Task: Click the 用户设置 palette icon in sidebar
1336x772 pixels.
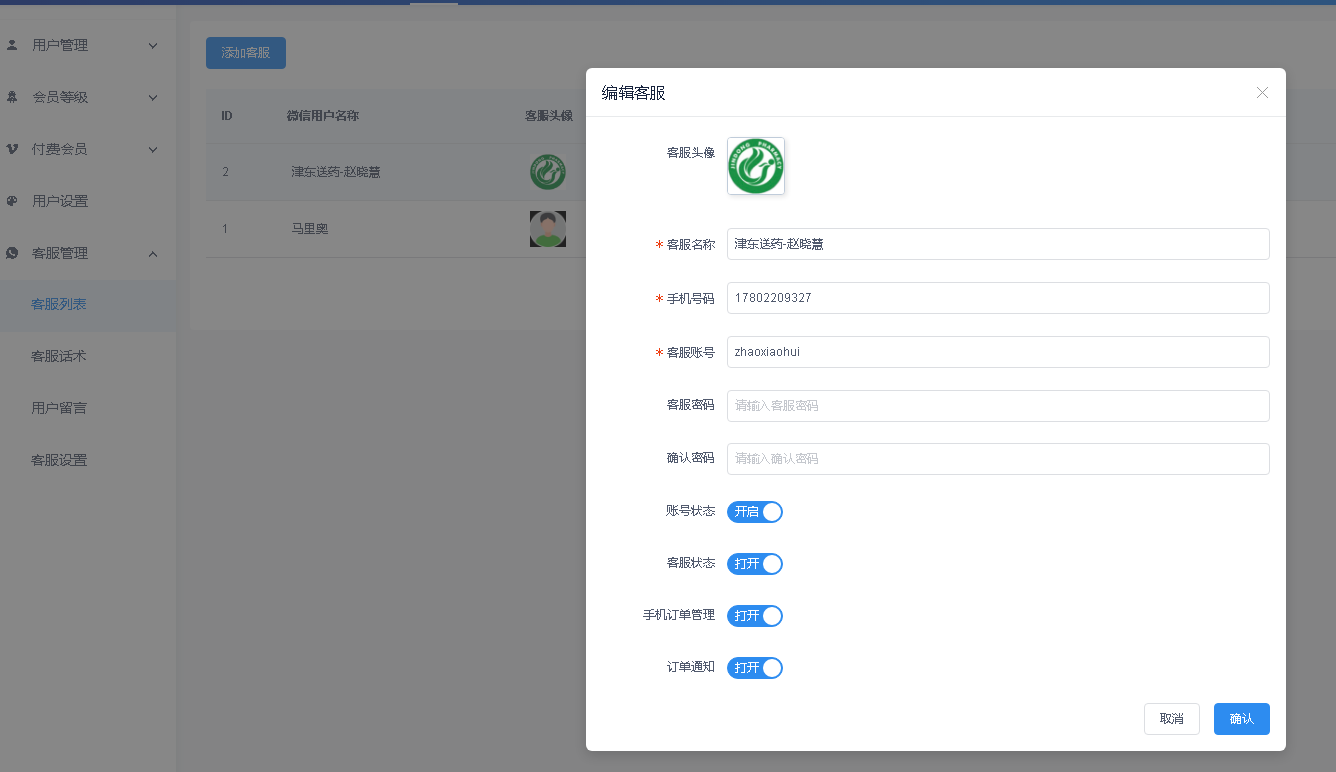Action: point(12,201)
